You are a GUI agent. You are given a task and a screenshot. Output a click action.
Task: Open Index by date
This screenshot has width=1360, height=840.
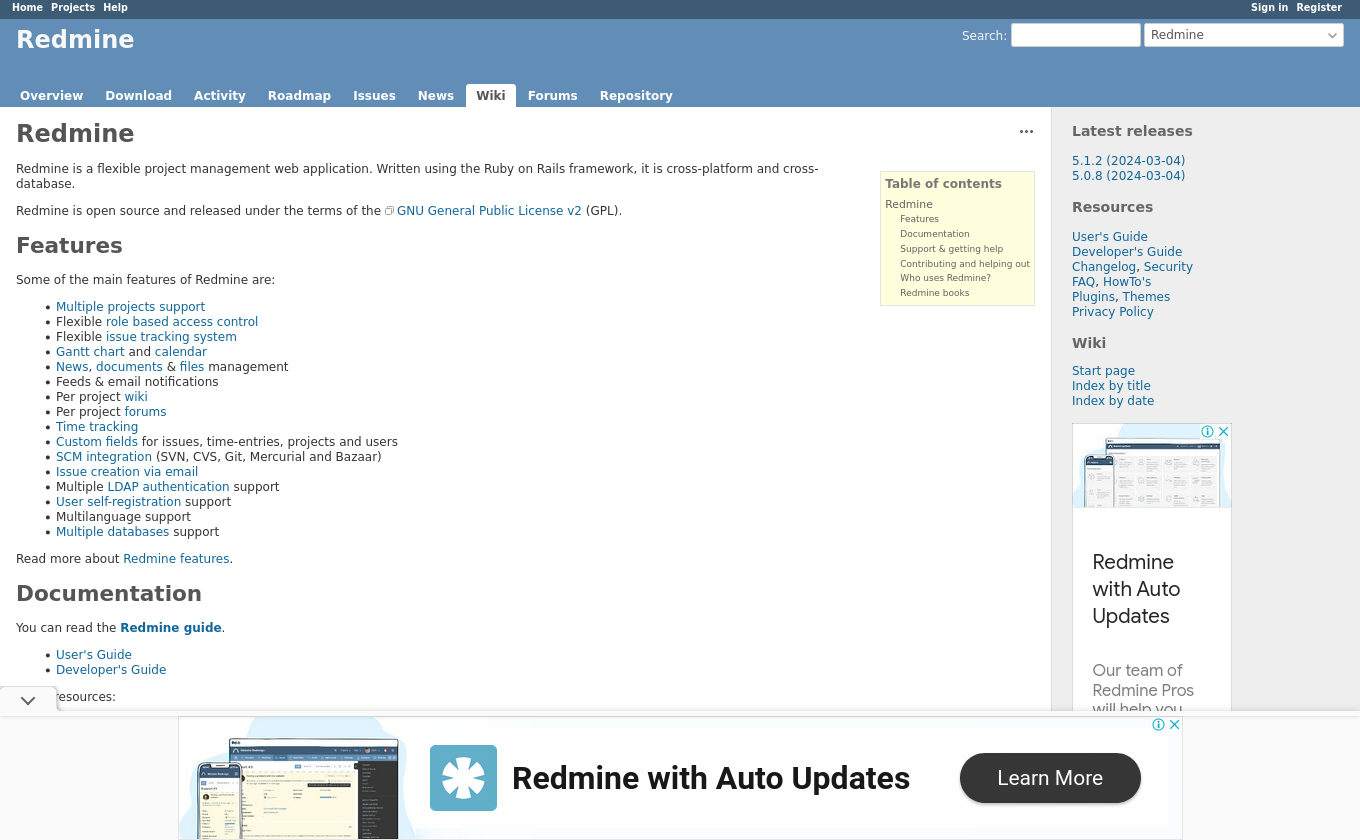coord(1113,401)
